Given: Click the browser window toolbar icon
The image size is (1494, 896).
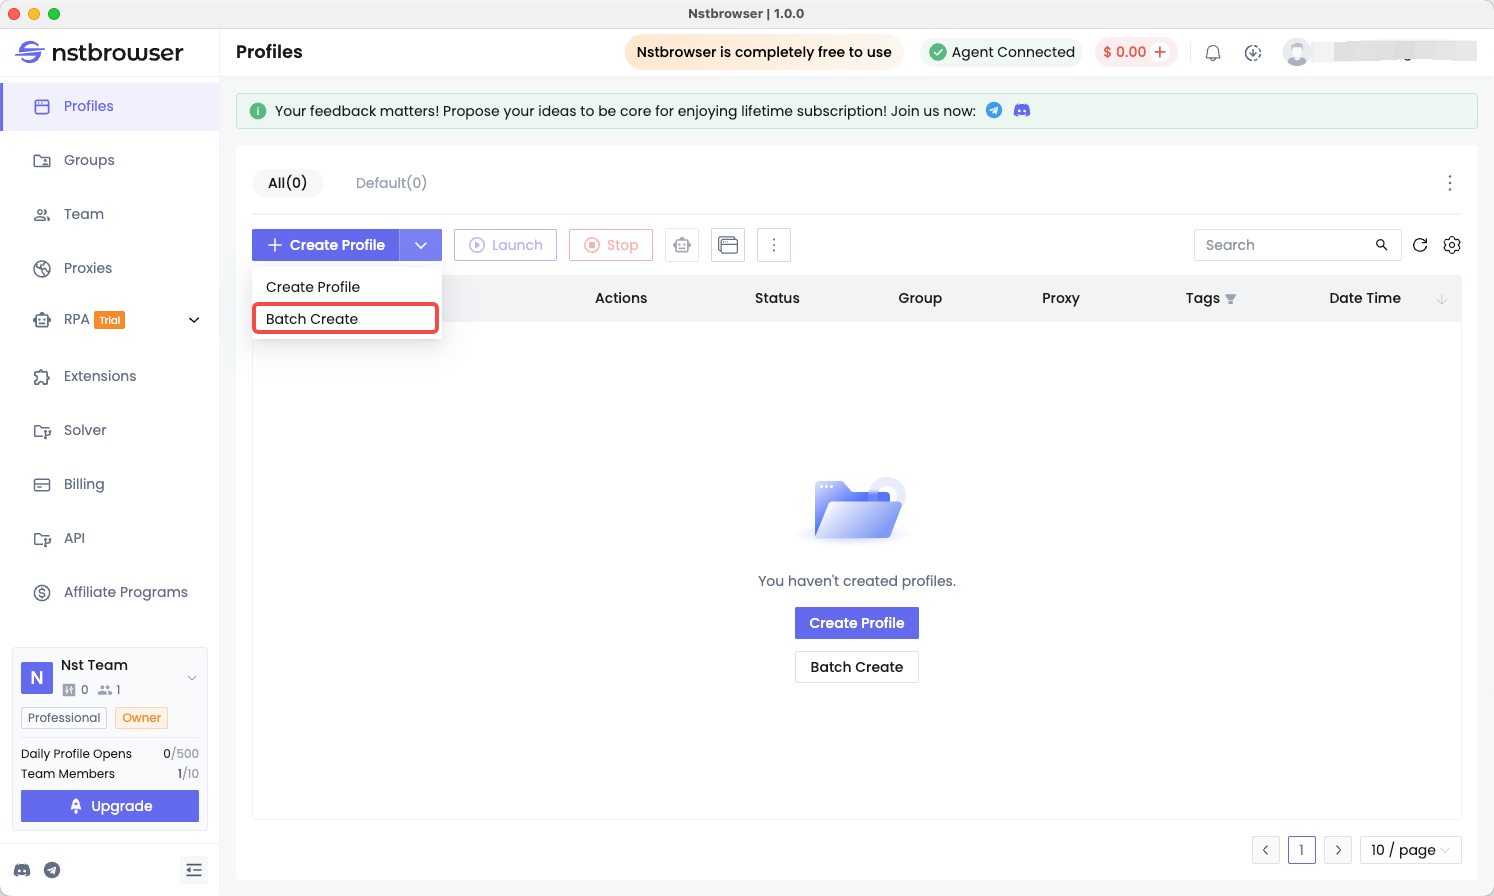Looking at the screenshot, I should [x=728, y=245].
